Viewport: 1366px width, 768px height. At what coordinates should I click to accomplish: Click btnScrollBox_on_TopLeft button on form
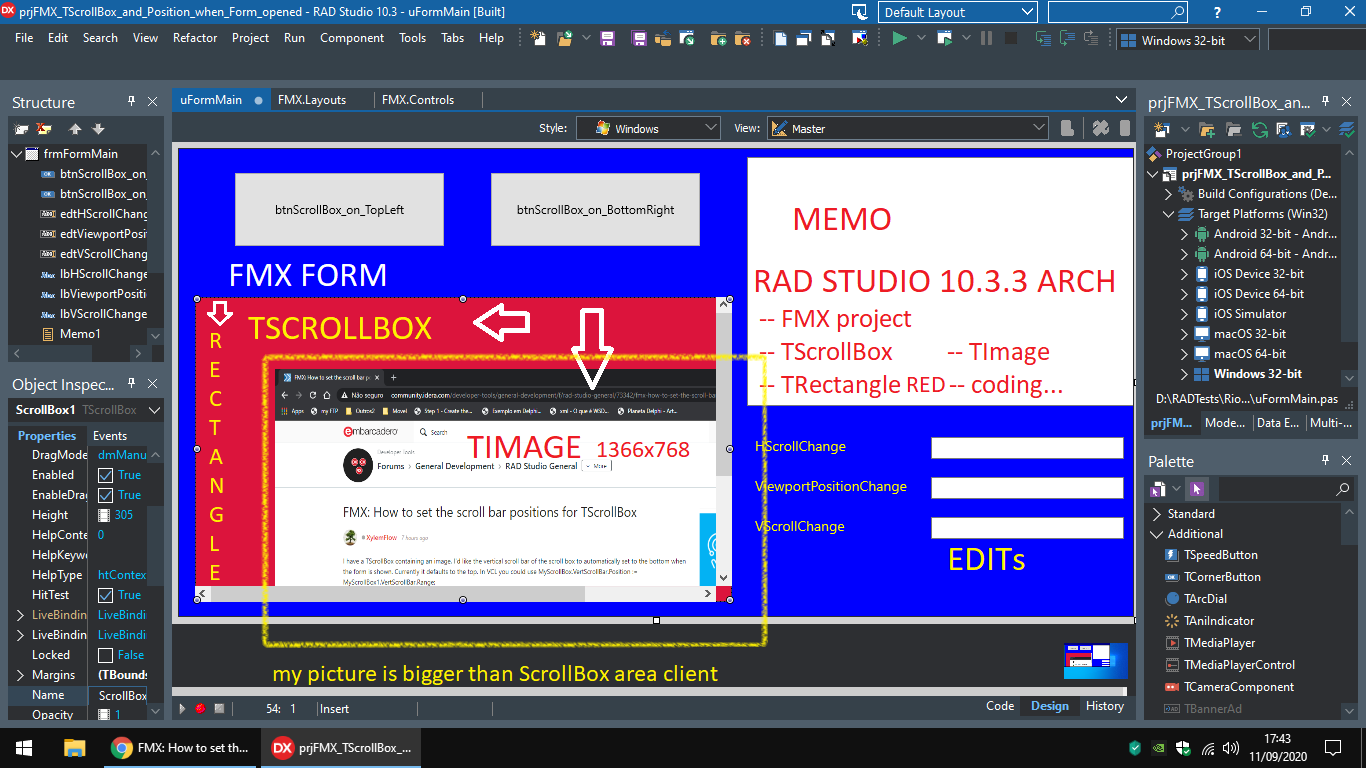[339, 210]
